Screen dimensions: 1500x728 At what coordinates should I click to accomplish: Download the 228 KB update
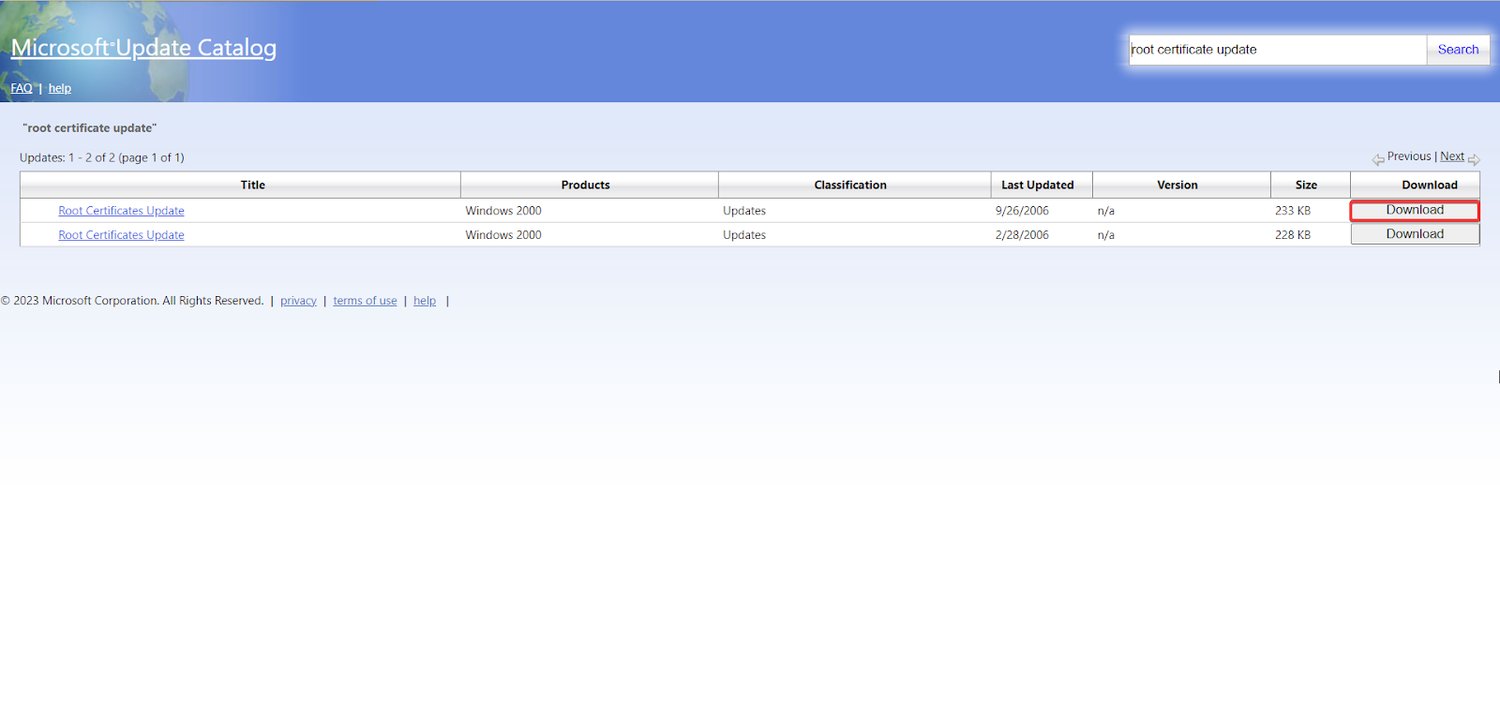point(1415,234)
